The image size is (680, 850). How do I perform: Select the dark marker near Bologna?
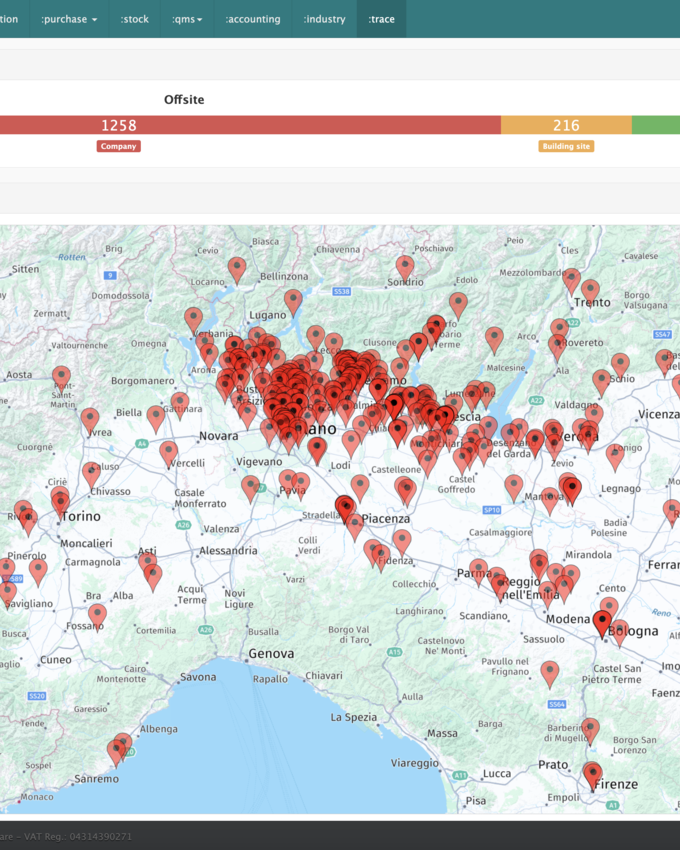click(x=601, y=623)
